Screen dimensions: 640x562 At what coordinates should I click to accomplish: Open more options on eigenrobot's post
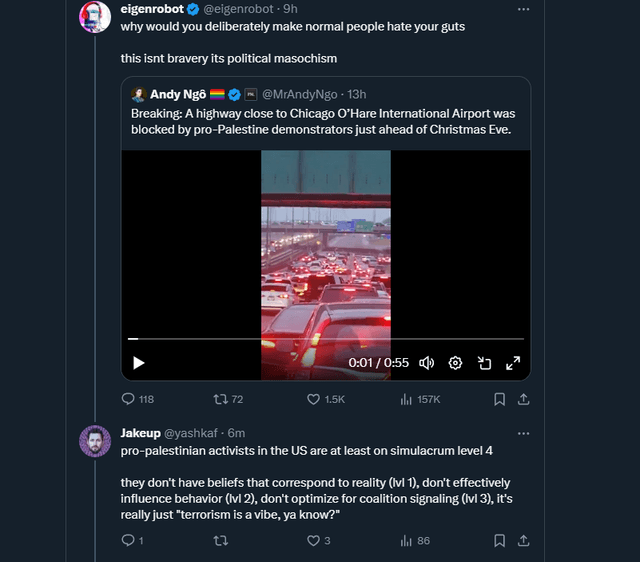point(523,9)
